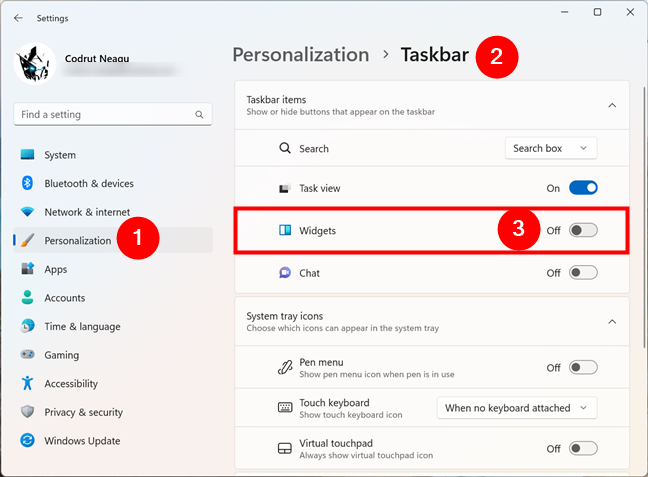Select Accessibility category
This screenshot has height=477, width=648.
tap(113, 383)
